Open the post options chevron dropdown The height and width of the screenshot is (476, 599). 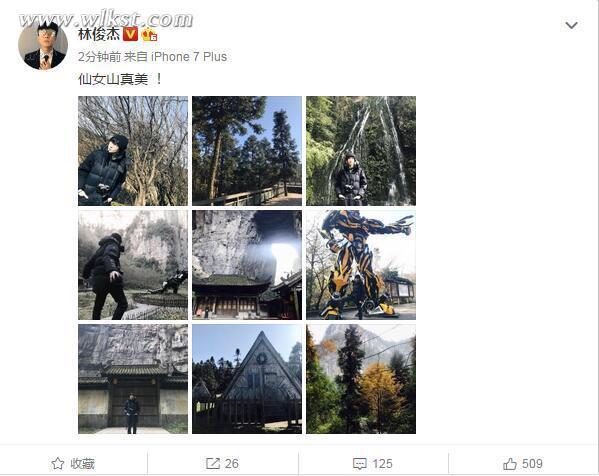tap(571, 25)
